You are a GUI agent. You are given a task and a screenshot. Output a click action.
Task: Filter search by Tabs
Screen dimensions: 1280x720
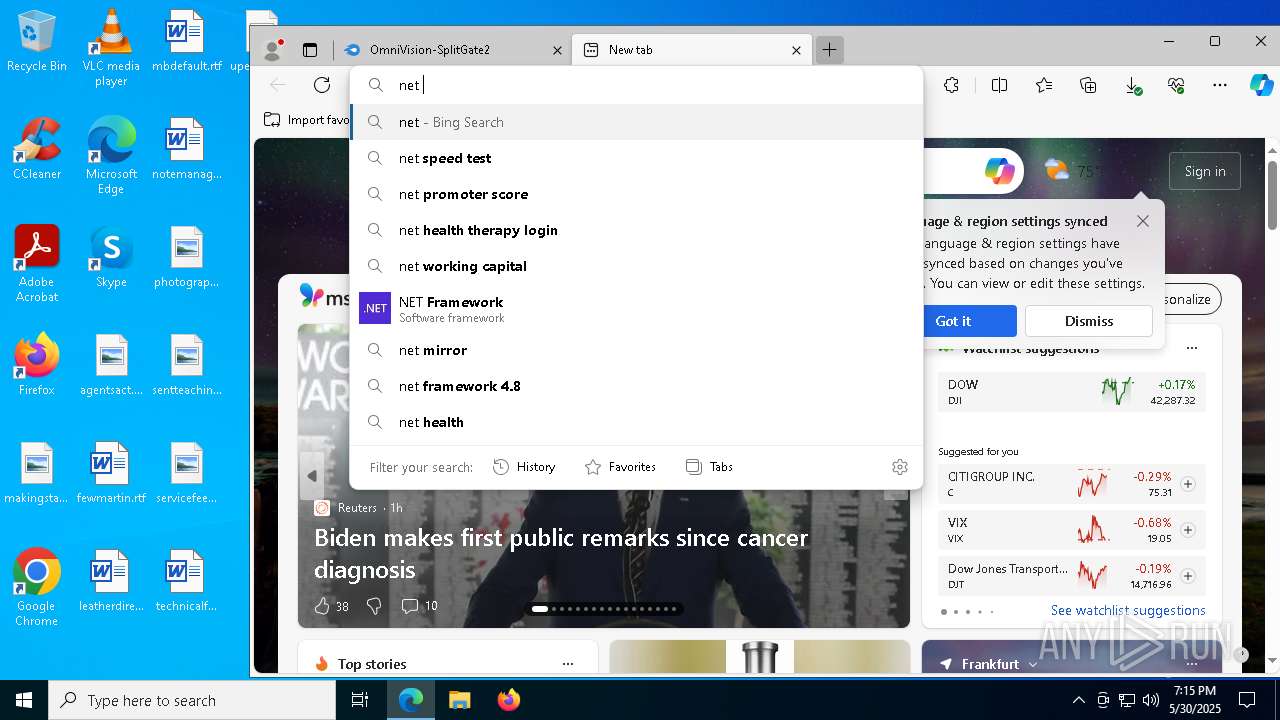click(x=709, y=467)
